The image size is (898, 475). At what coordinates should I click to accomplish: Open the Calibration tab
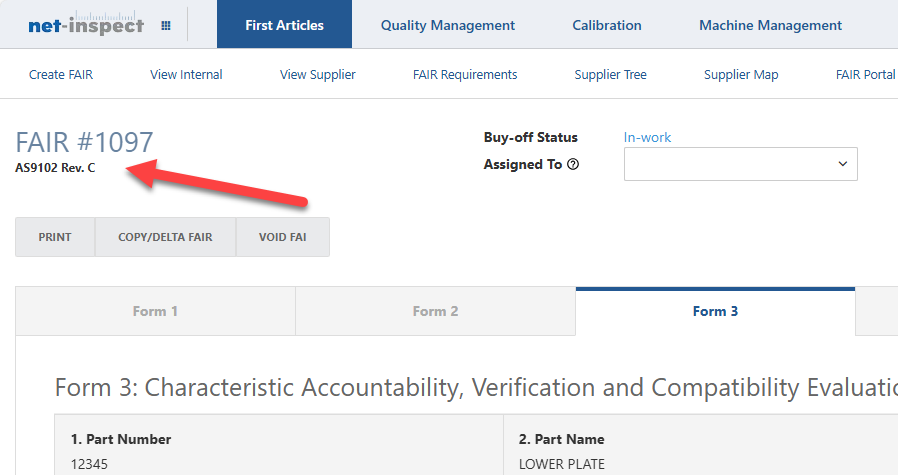(x=607, y=25)
